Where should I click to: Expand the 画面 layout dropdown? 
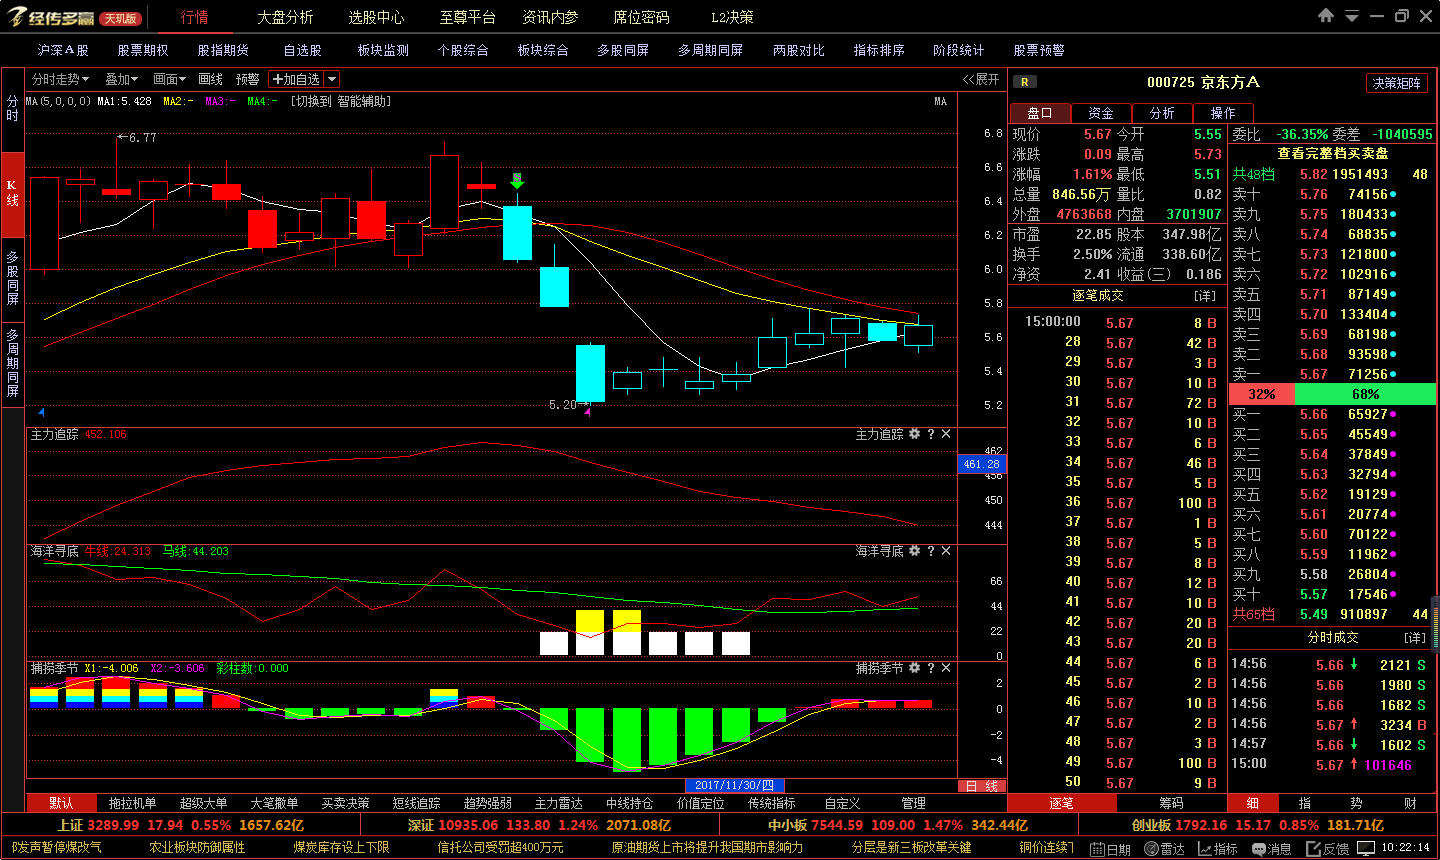[x=170, y=79]
